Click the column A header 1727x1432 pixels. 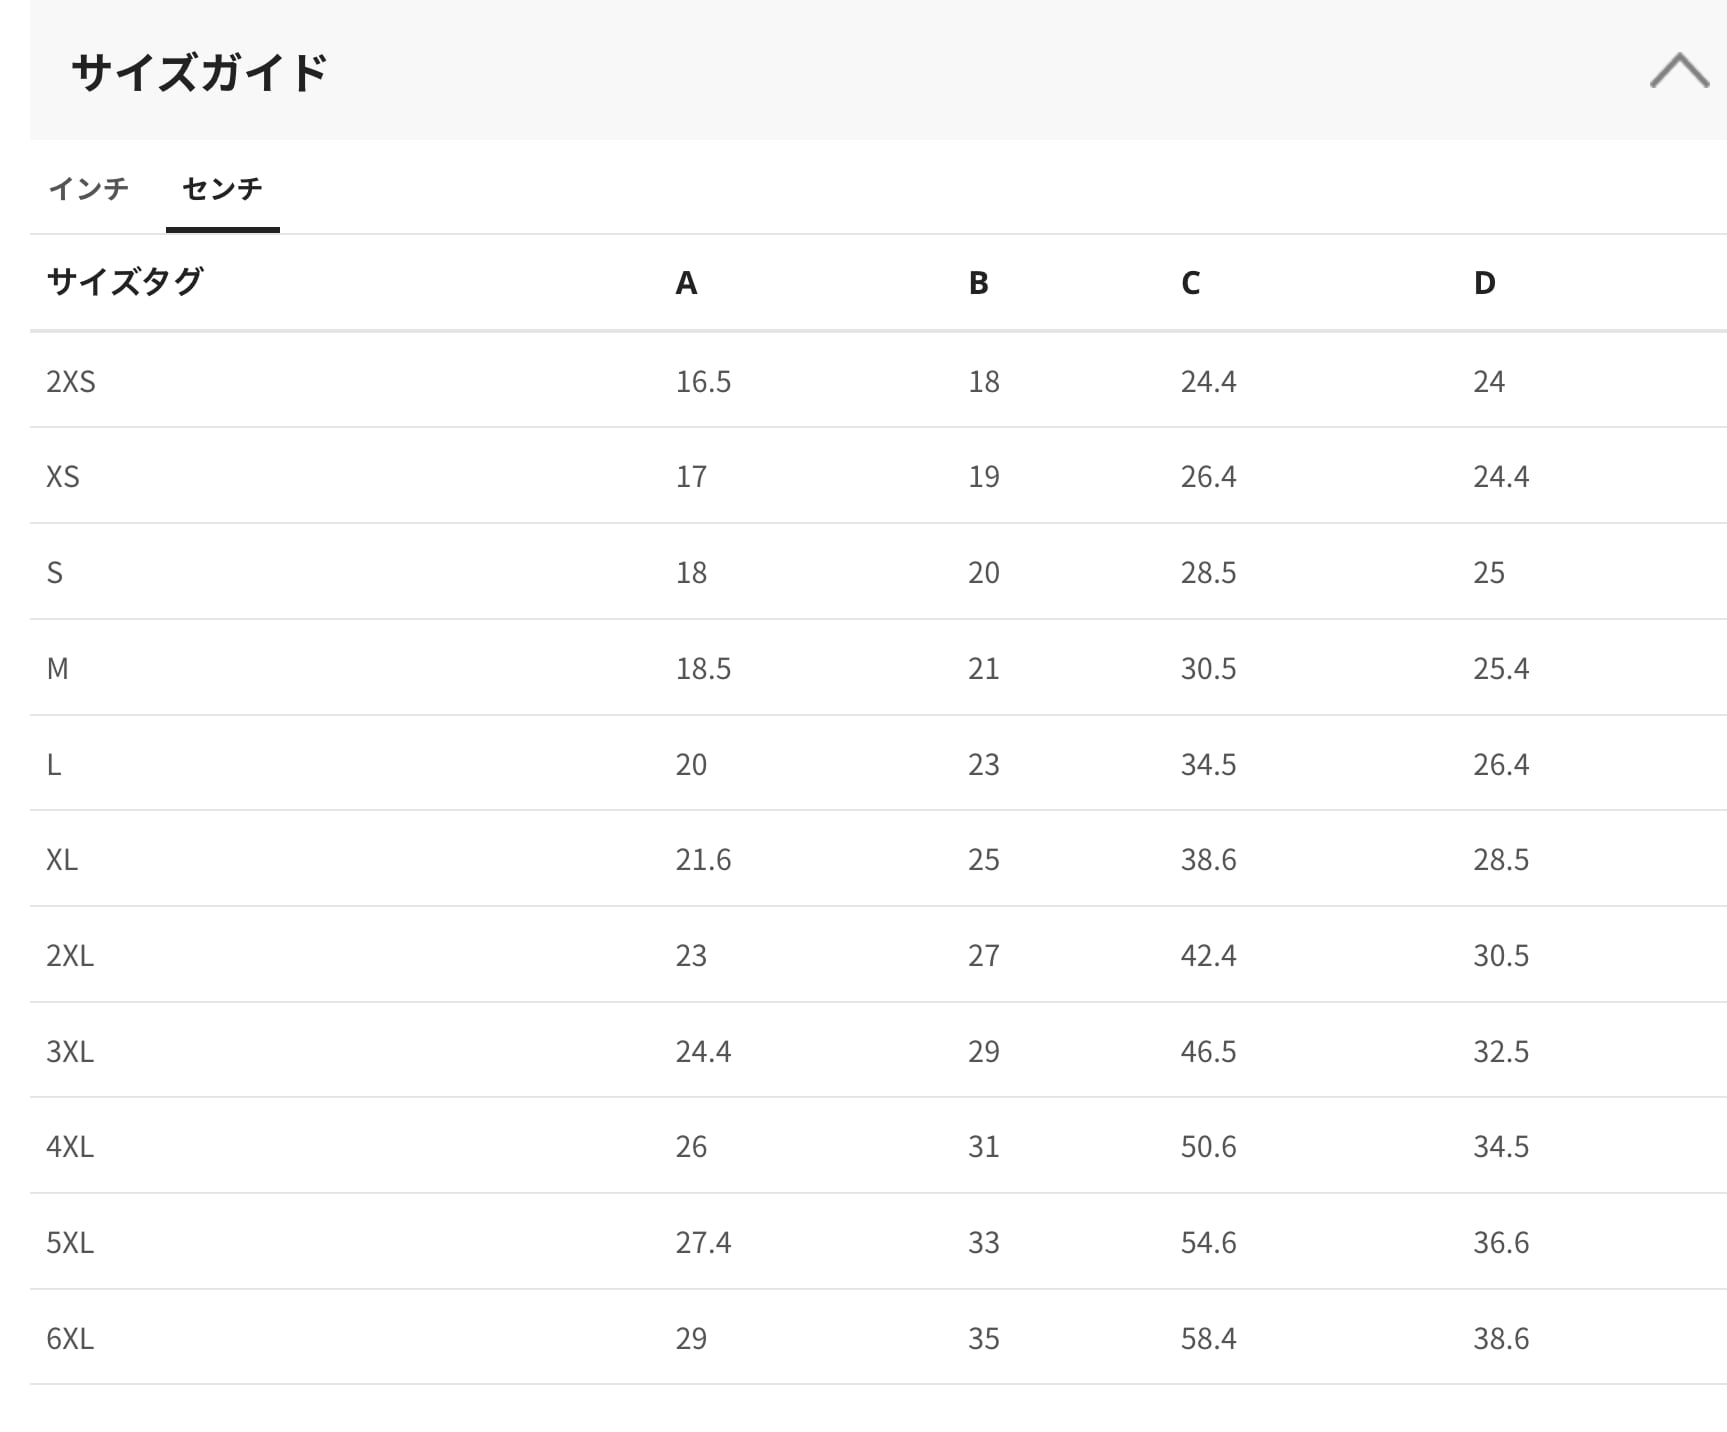click(x=686, y=283)
